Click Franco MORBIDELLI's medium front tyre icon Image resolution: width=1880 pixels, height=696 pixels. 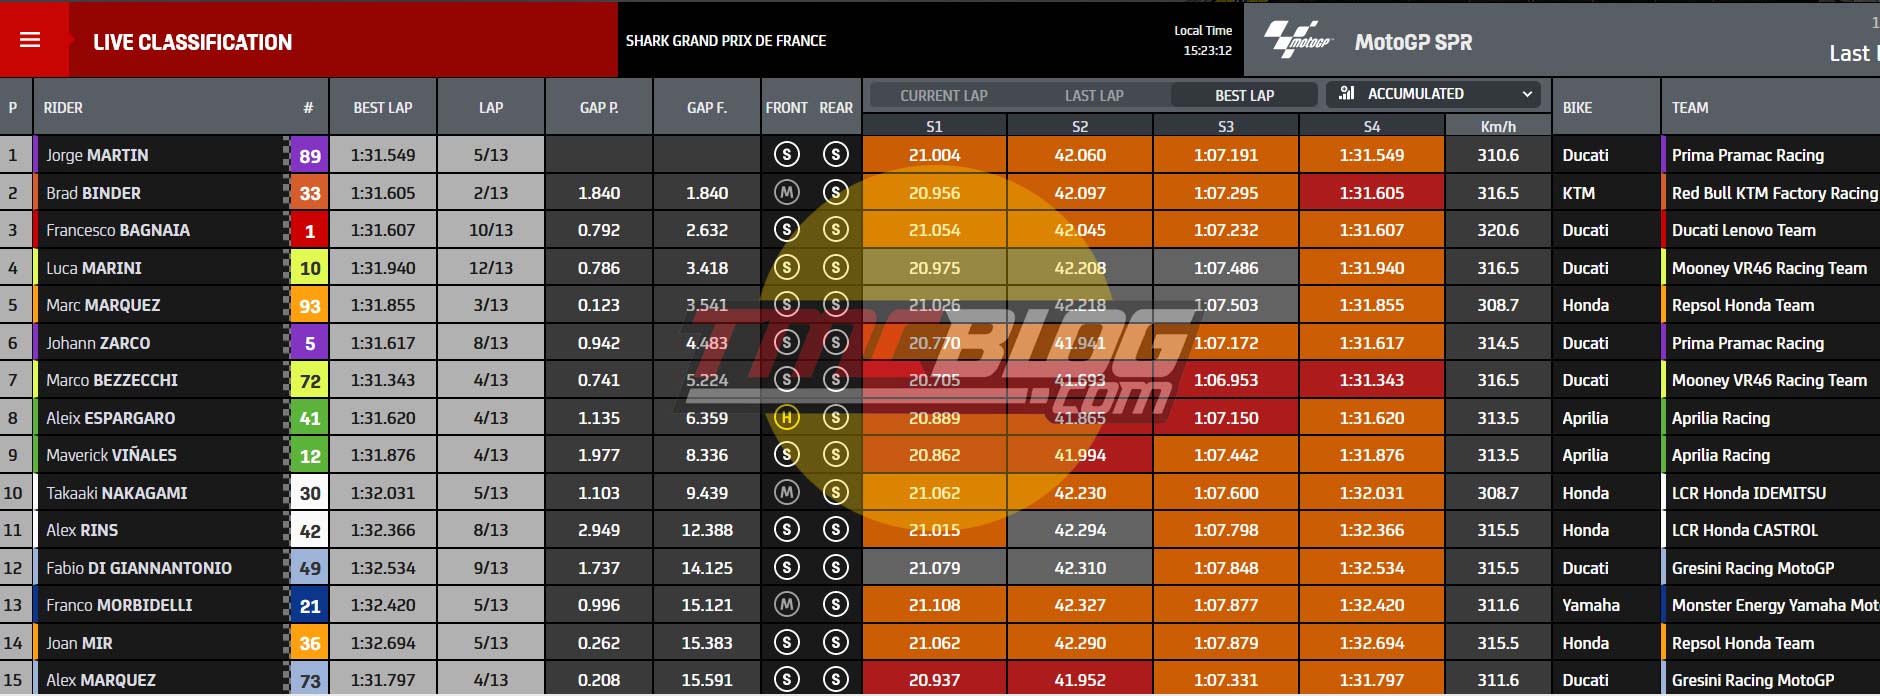[x=787, y=605]
